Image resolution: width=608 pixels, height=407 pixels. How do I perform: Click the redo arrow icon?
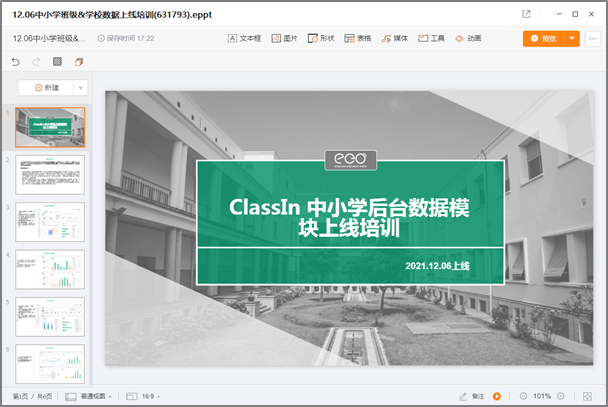tap(36, 62)
